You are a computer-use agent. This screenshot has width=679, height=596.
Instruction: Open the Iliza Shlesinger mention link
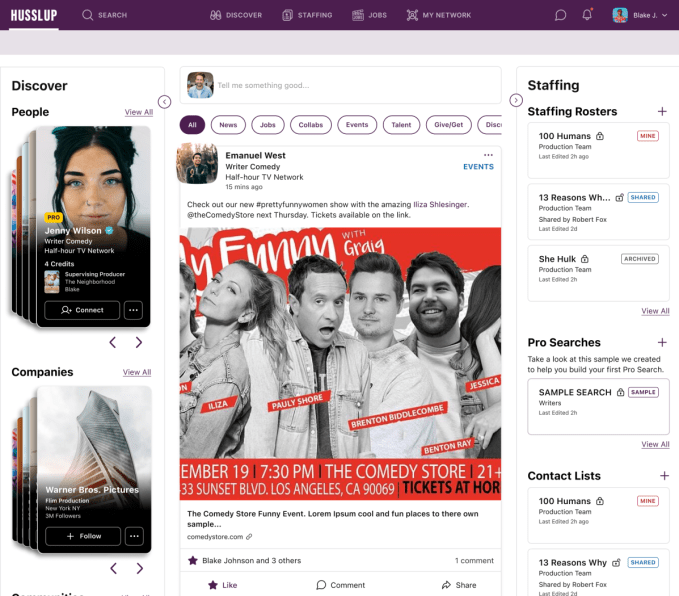click(440, 204)
